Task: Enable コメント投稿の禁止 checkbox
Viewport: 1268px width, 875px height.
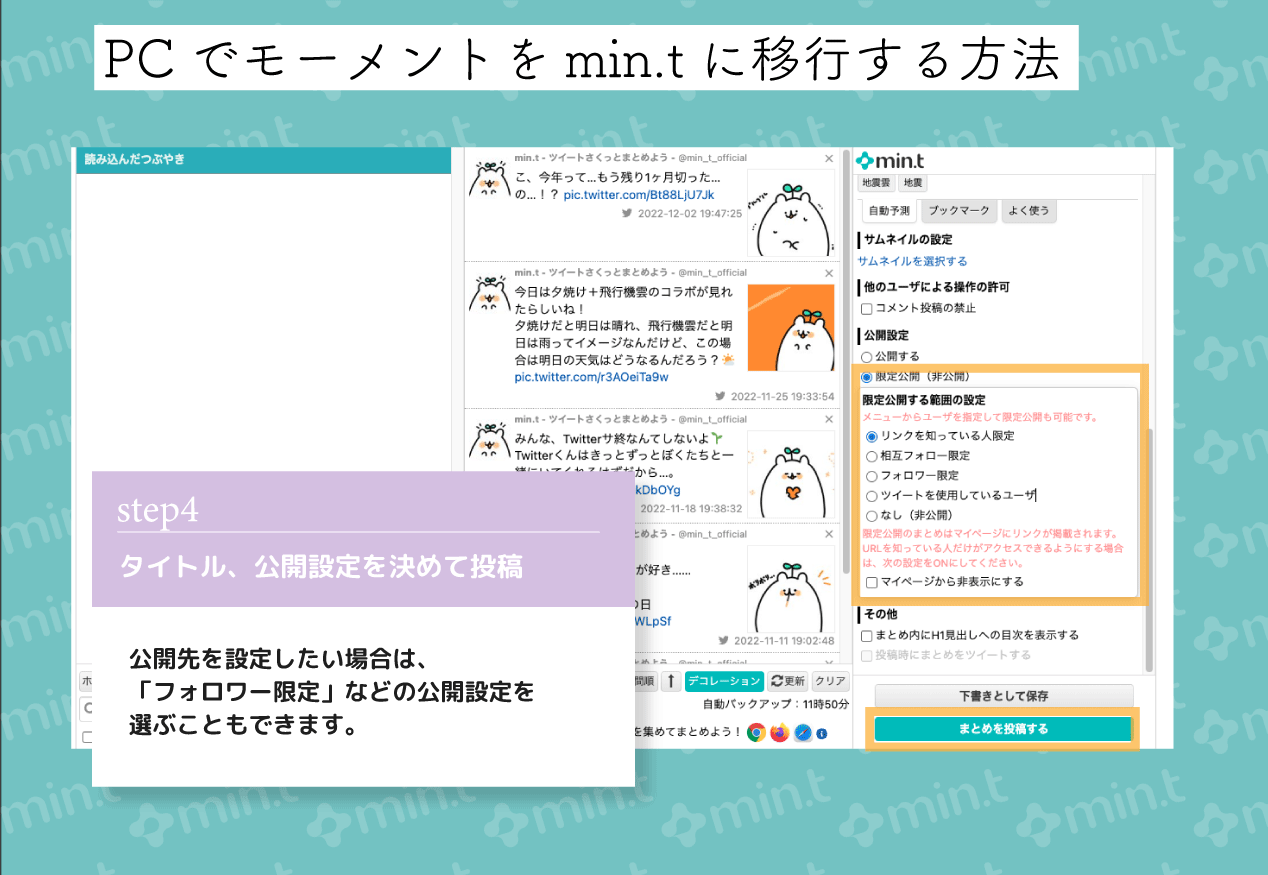Action: (868, 308)
